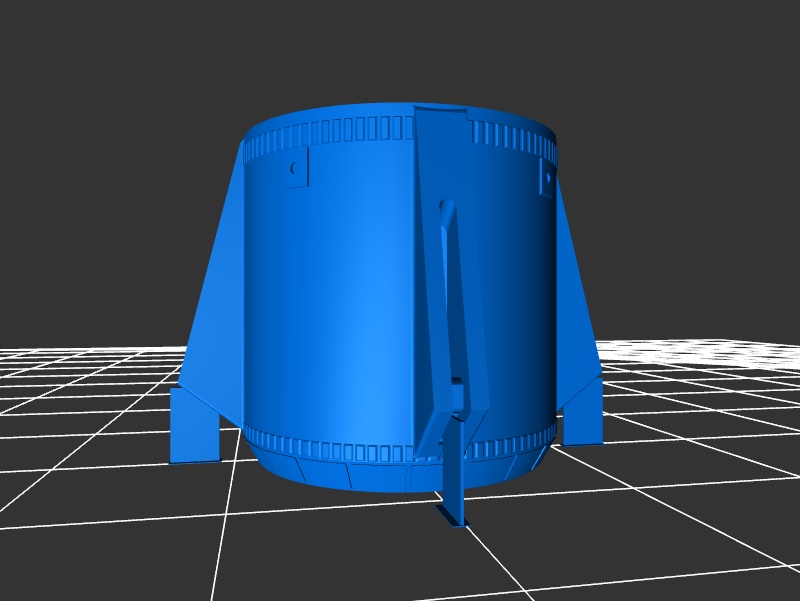Select the front center landing foot post
The image size is (800, 601).
[453, 480]
